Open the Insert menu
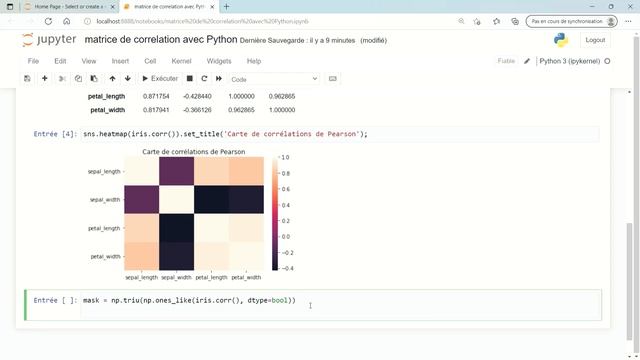This screenshot has width=640, height=360. pos(120,61)
